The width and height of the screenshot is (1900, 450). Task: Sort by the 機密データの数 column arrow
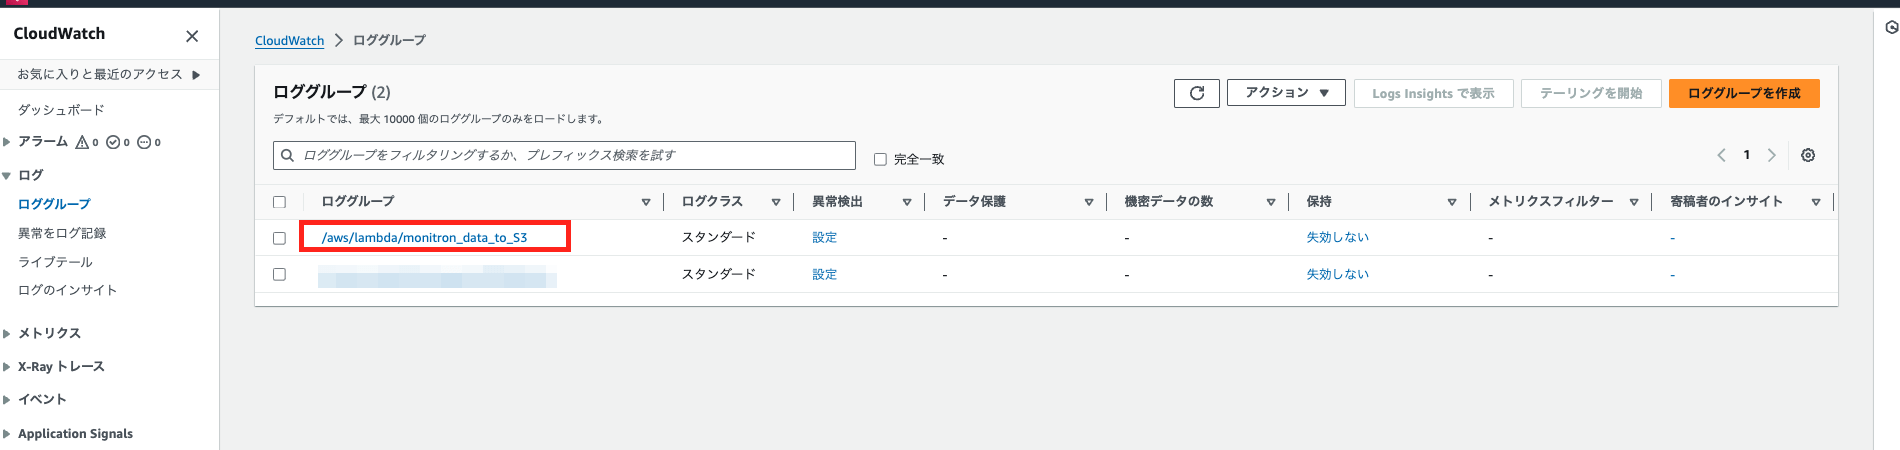tap(1271, 202)
